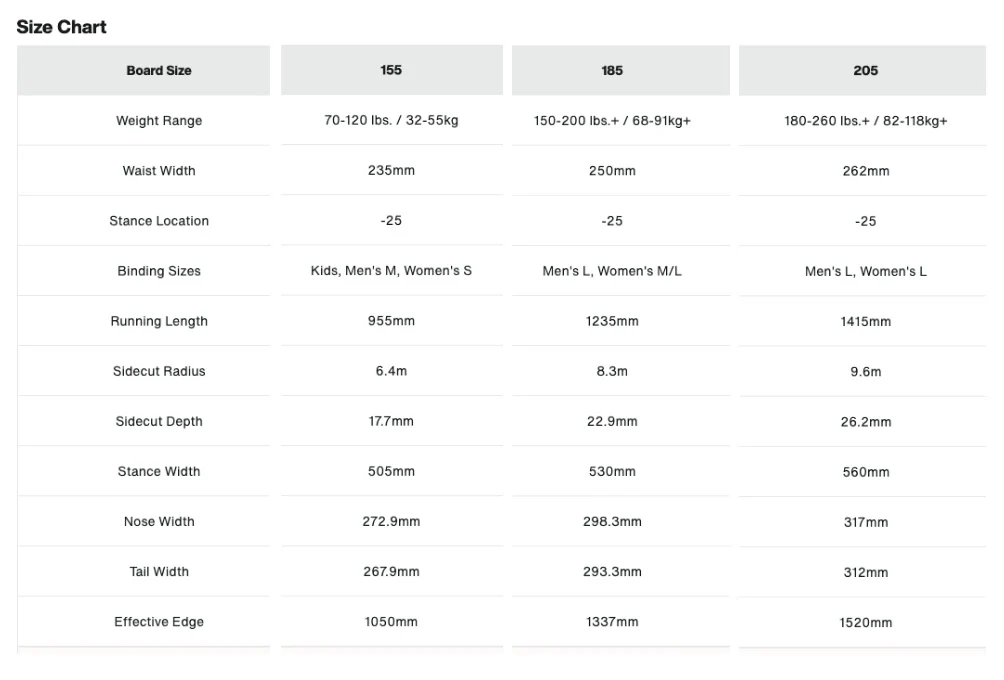Select the Running Length row label
The image size is (1004, 680).
click(x=159, y=321)
